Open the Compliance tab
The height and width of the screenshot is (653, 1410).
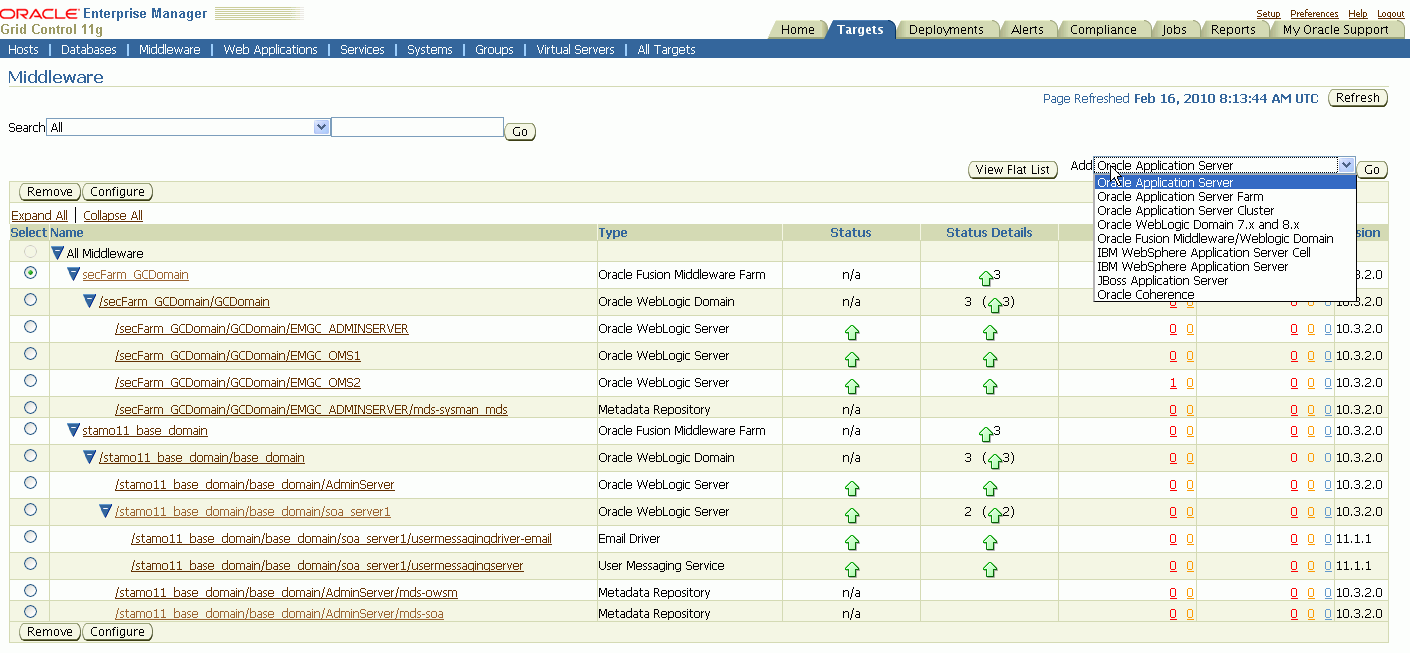(x=1103, y=30)
